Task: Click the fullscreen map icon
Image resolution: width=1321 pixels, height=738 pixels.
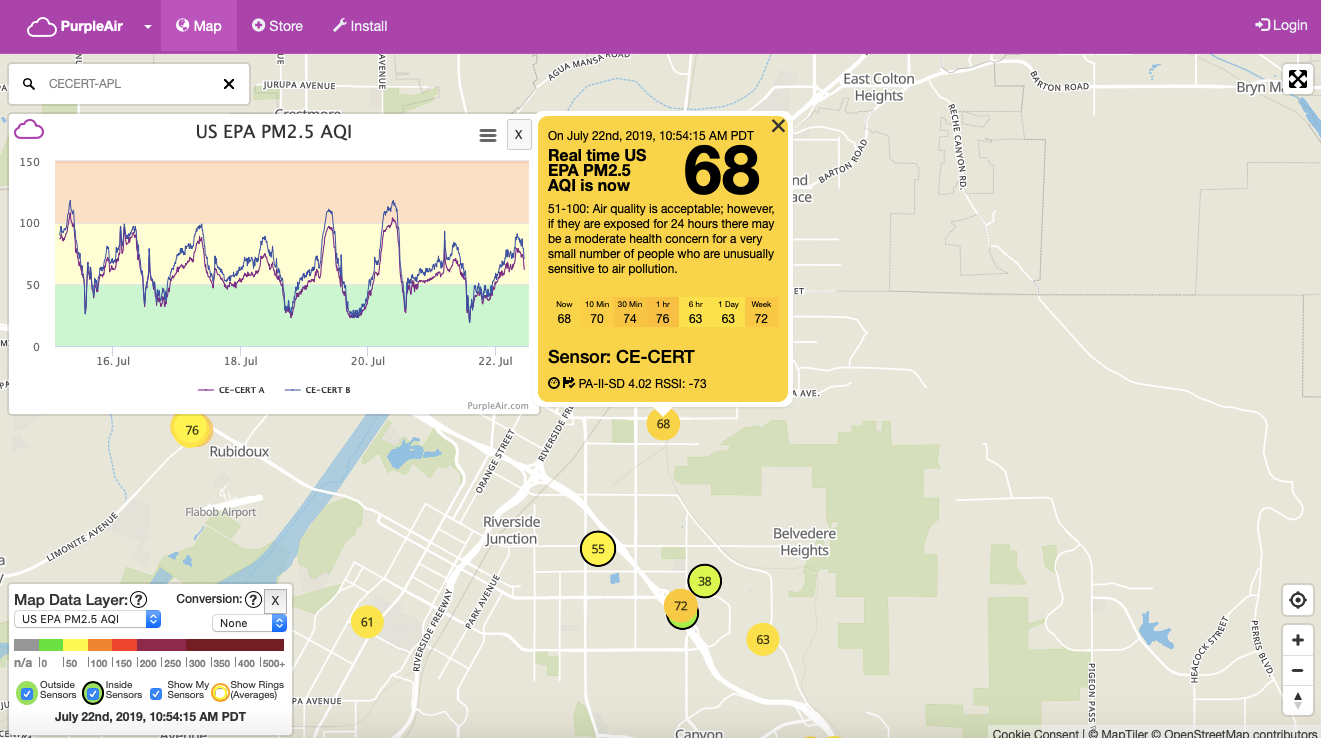Action: (1297, 79)
